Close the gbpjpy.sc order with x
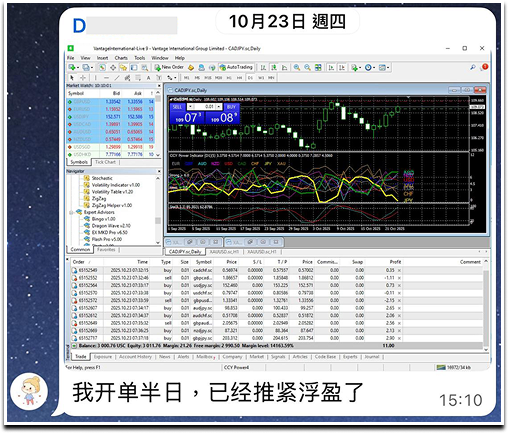Screen dimensions: 508x433 click(399, 338)
